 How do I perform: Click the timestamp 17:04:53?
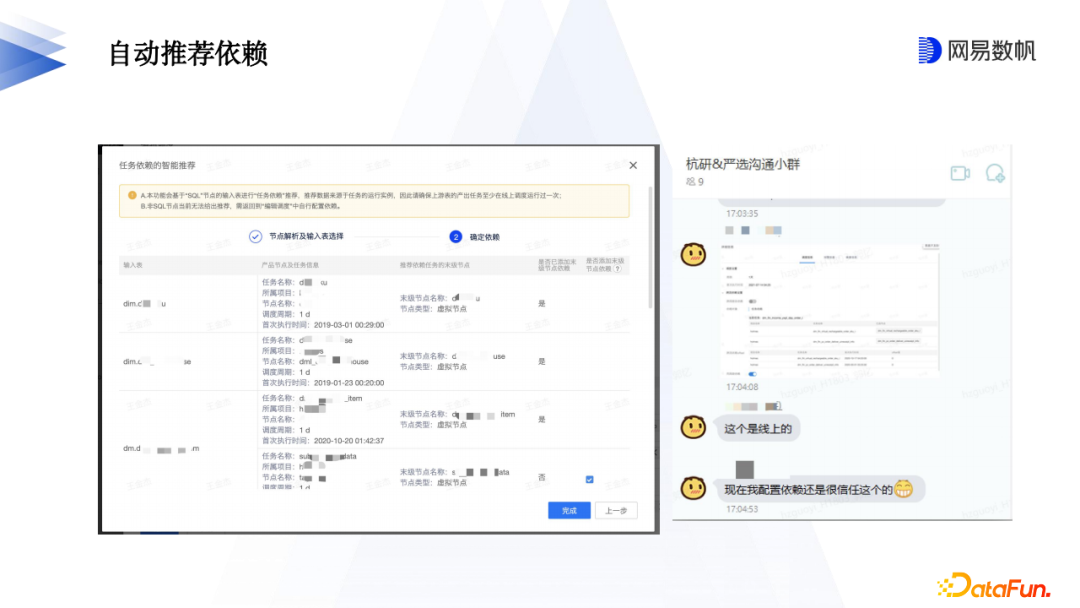[742, 510]
